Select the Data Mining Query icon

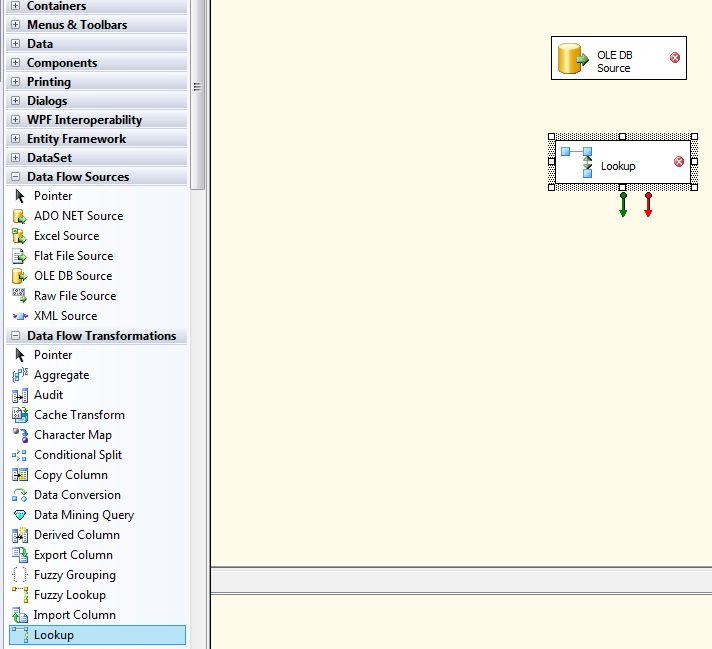coord(20,515)
